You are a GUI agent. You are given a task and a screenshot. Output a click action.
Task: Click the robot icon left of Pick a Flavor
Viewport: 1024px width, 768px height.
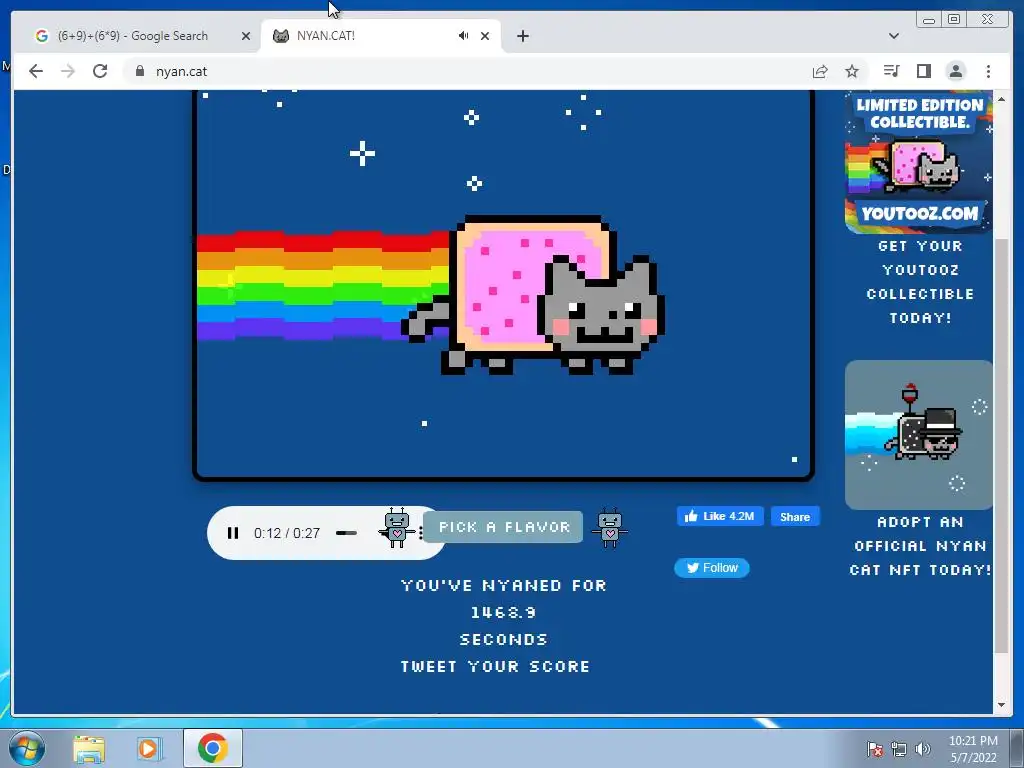(x=396, y=527)
